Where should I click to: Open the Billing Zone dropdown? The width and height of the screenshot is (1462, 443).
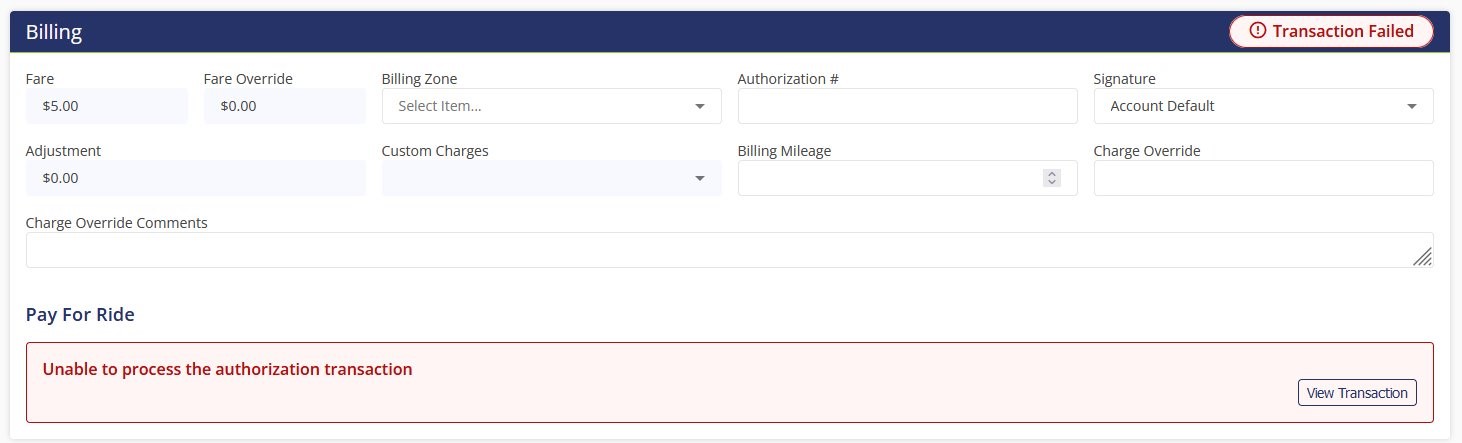(552, 106)
